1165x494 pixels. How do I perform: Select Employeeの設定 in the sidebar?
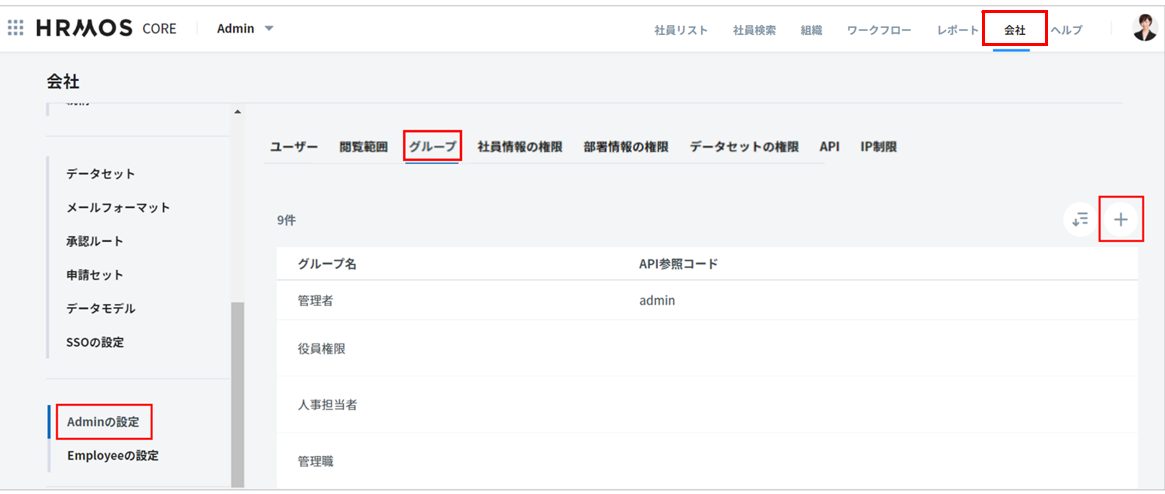[112, 456]
